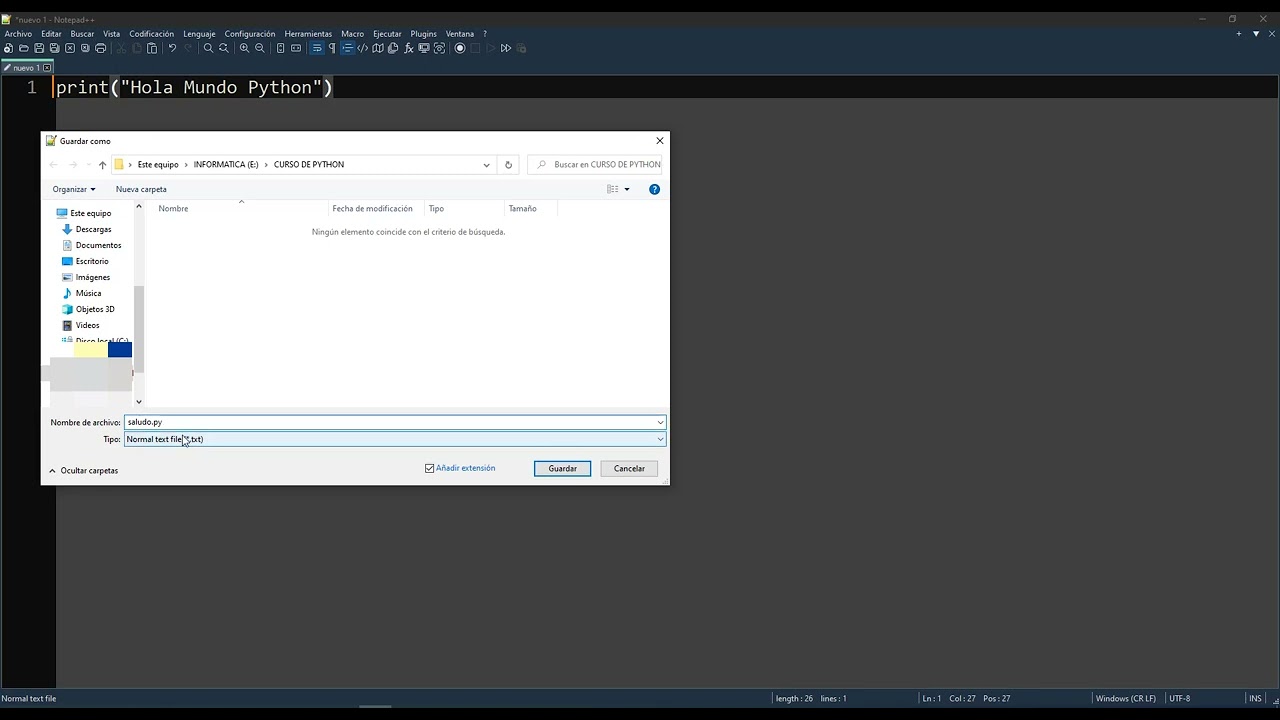Click the Open file toolbar icon in Notepad++
The image size is (1280, 720).
pos(23,48)
